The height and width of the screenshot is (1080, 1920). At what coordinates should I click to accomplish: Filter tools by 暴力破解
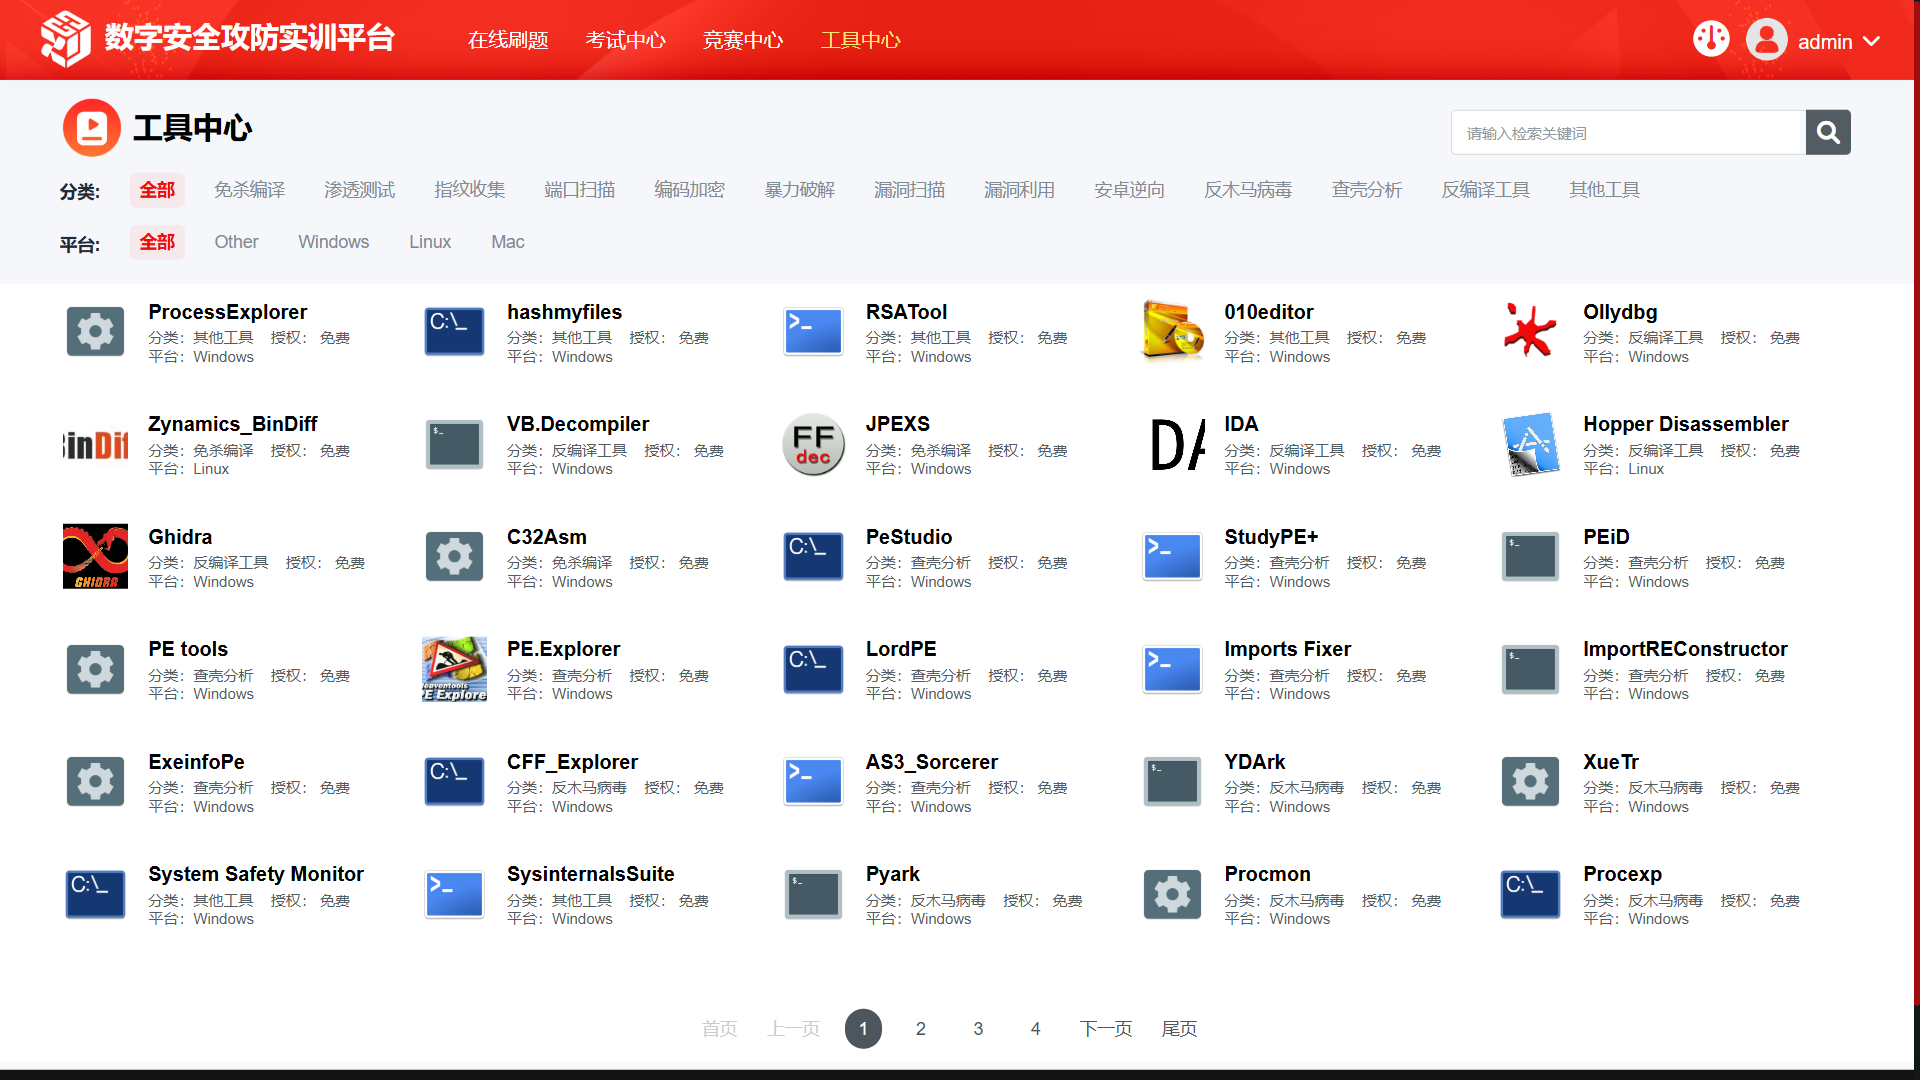point(800,190)
